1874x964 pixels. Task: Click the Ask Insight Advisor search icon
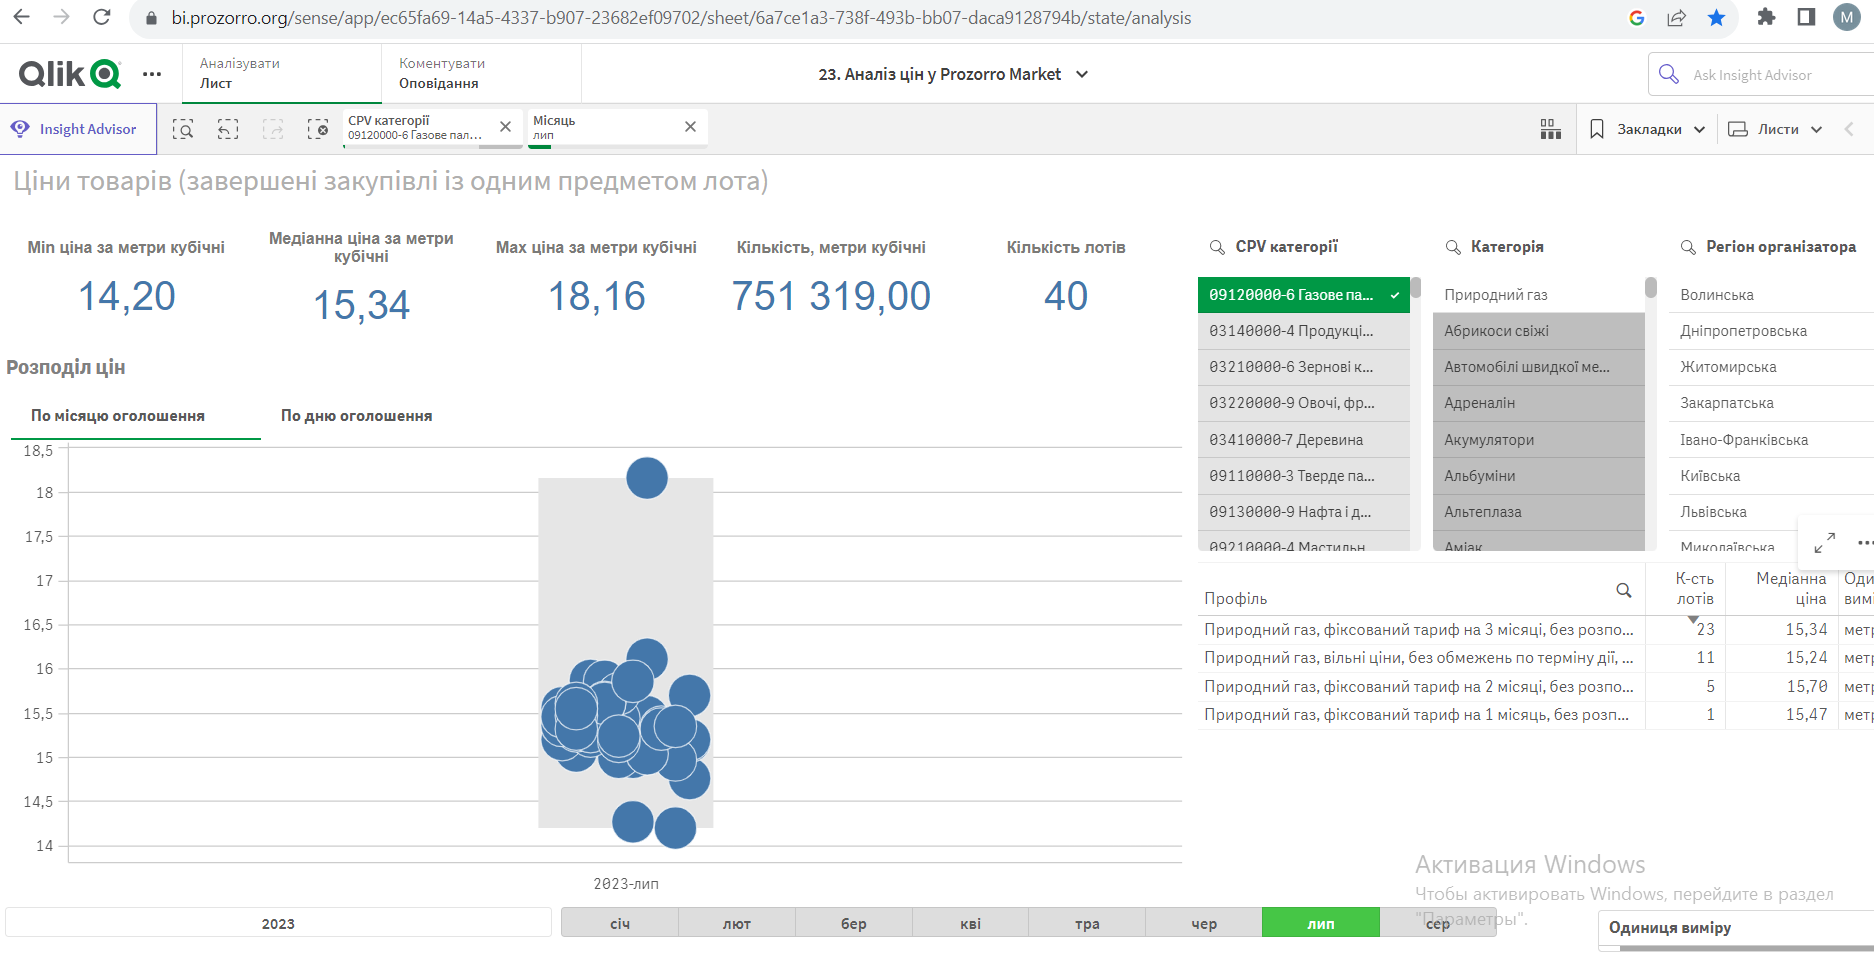coord(1668,74)
